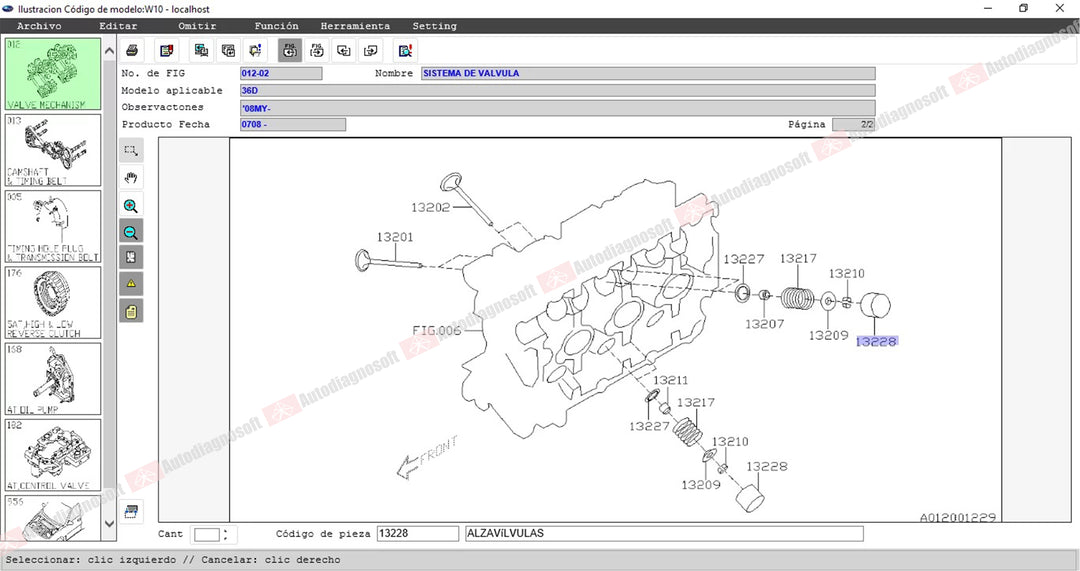Click the lower 13228 lifter label
This screenshot has width=1080, height=571.
coord(767,466)
